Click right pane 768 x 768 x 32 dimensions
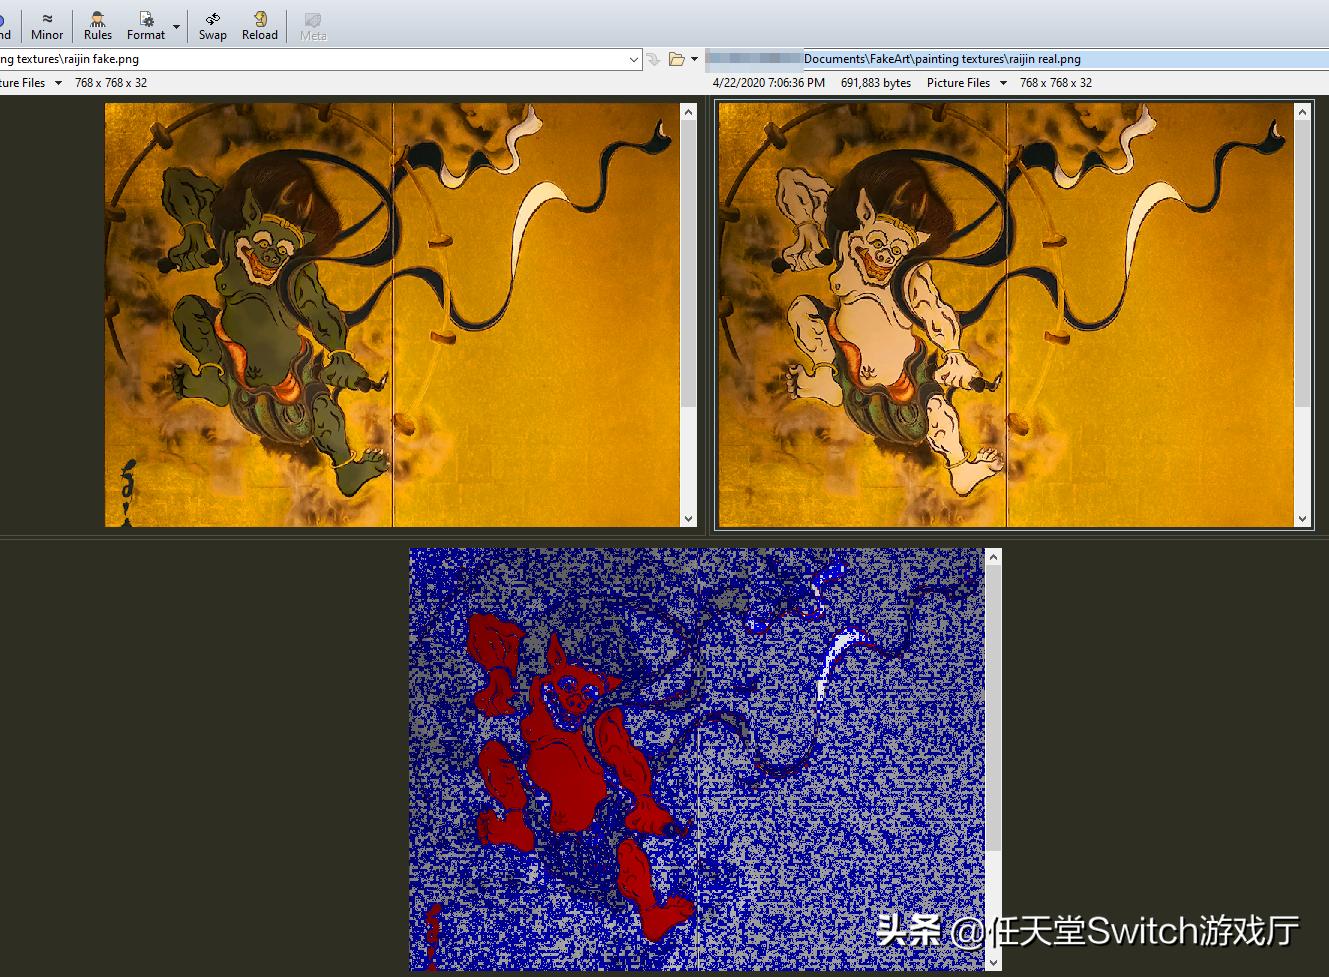This screenshot has height=977, width=1329. pos(1056,83)
